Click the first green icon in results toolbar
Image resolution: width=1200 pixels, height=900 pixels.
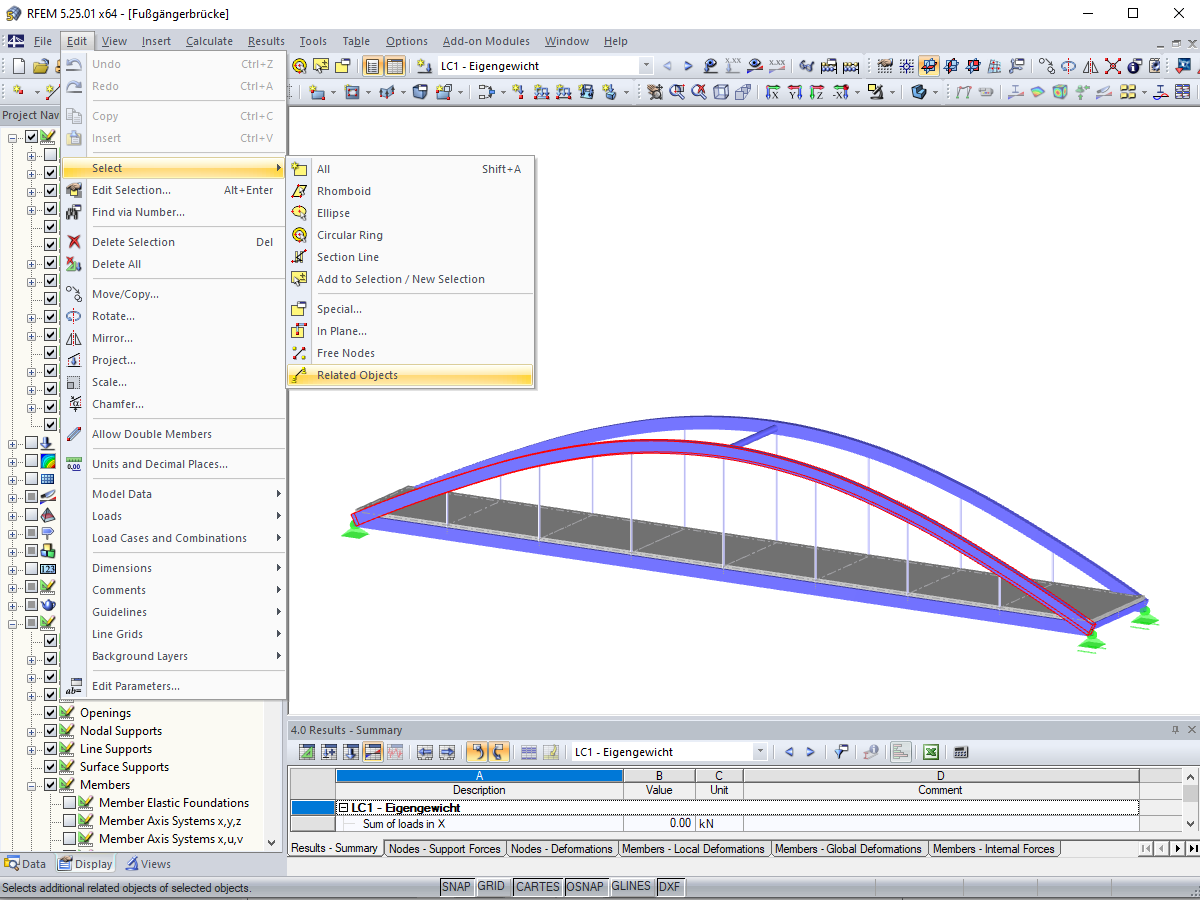coord(307,752)
